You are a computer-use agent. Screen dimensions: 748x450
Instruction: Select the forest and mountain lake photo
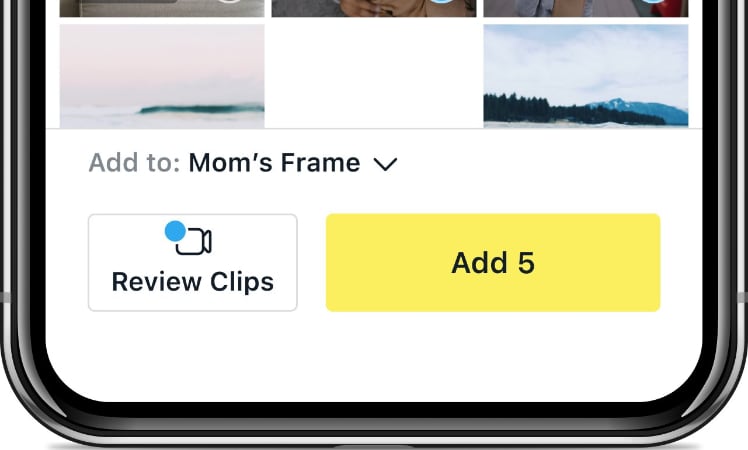(585, 76)
